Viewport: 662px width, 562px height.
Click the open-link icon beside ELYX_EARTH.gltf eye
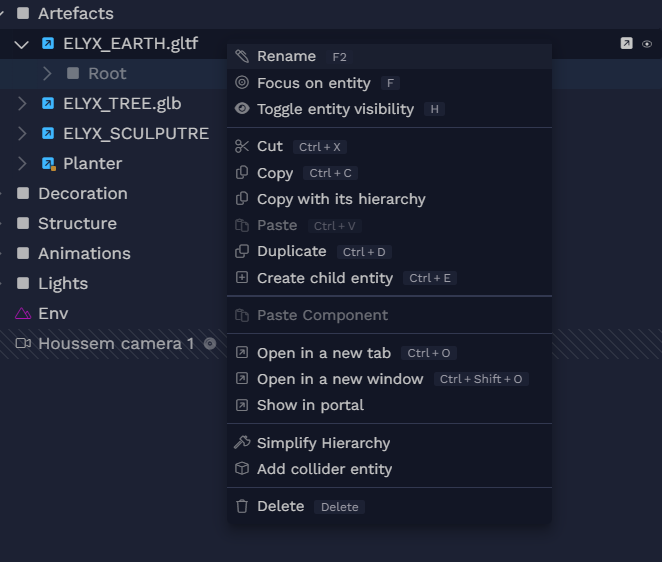click(627, 43)
